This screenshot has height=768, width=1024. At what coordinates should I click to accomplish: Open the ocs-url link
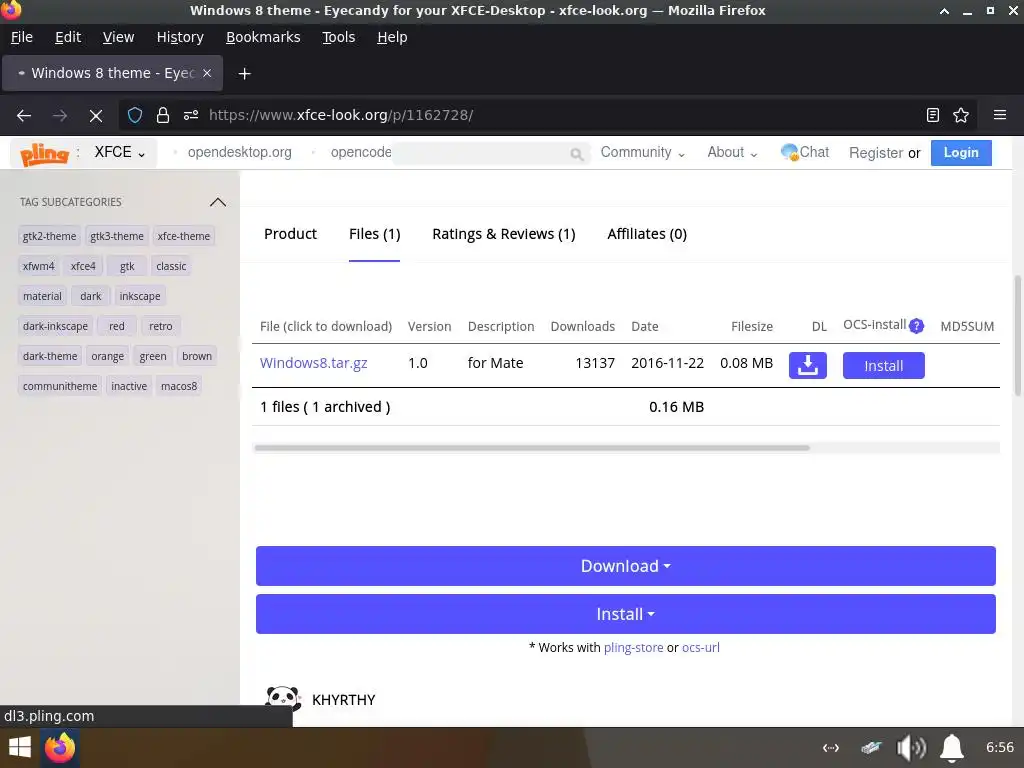point(701,647)
